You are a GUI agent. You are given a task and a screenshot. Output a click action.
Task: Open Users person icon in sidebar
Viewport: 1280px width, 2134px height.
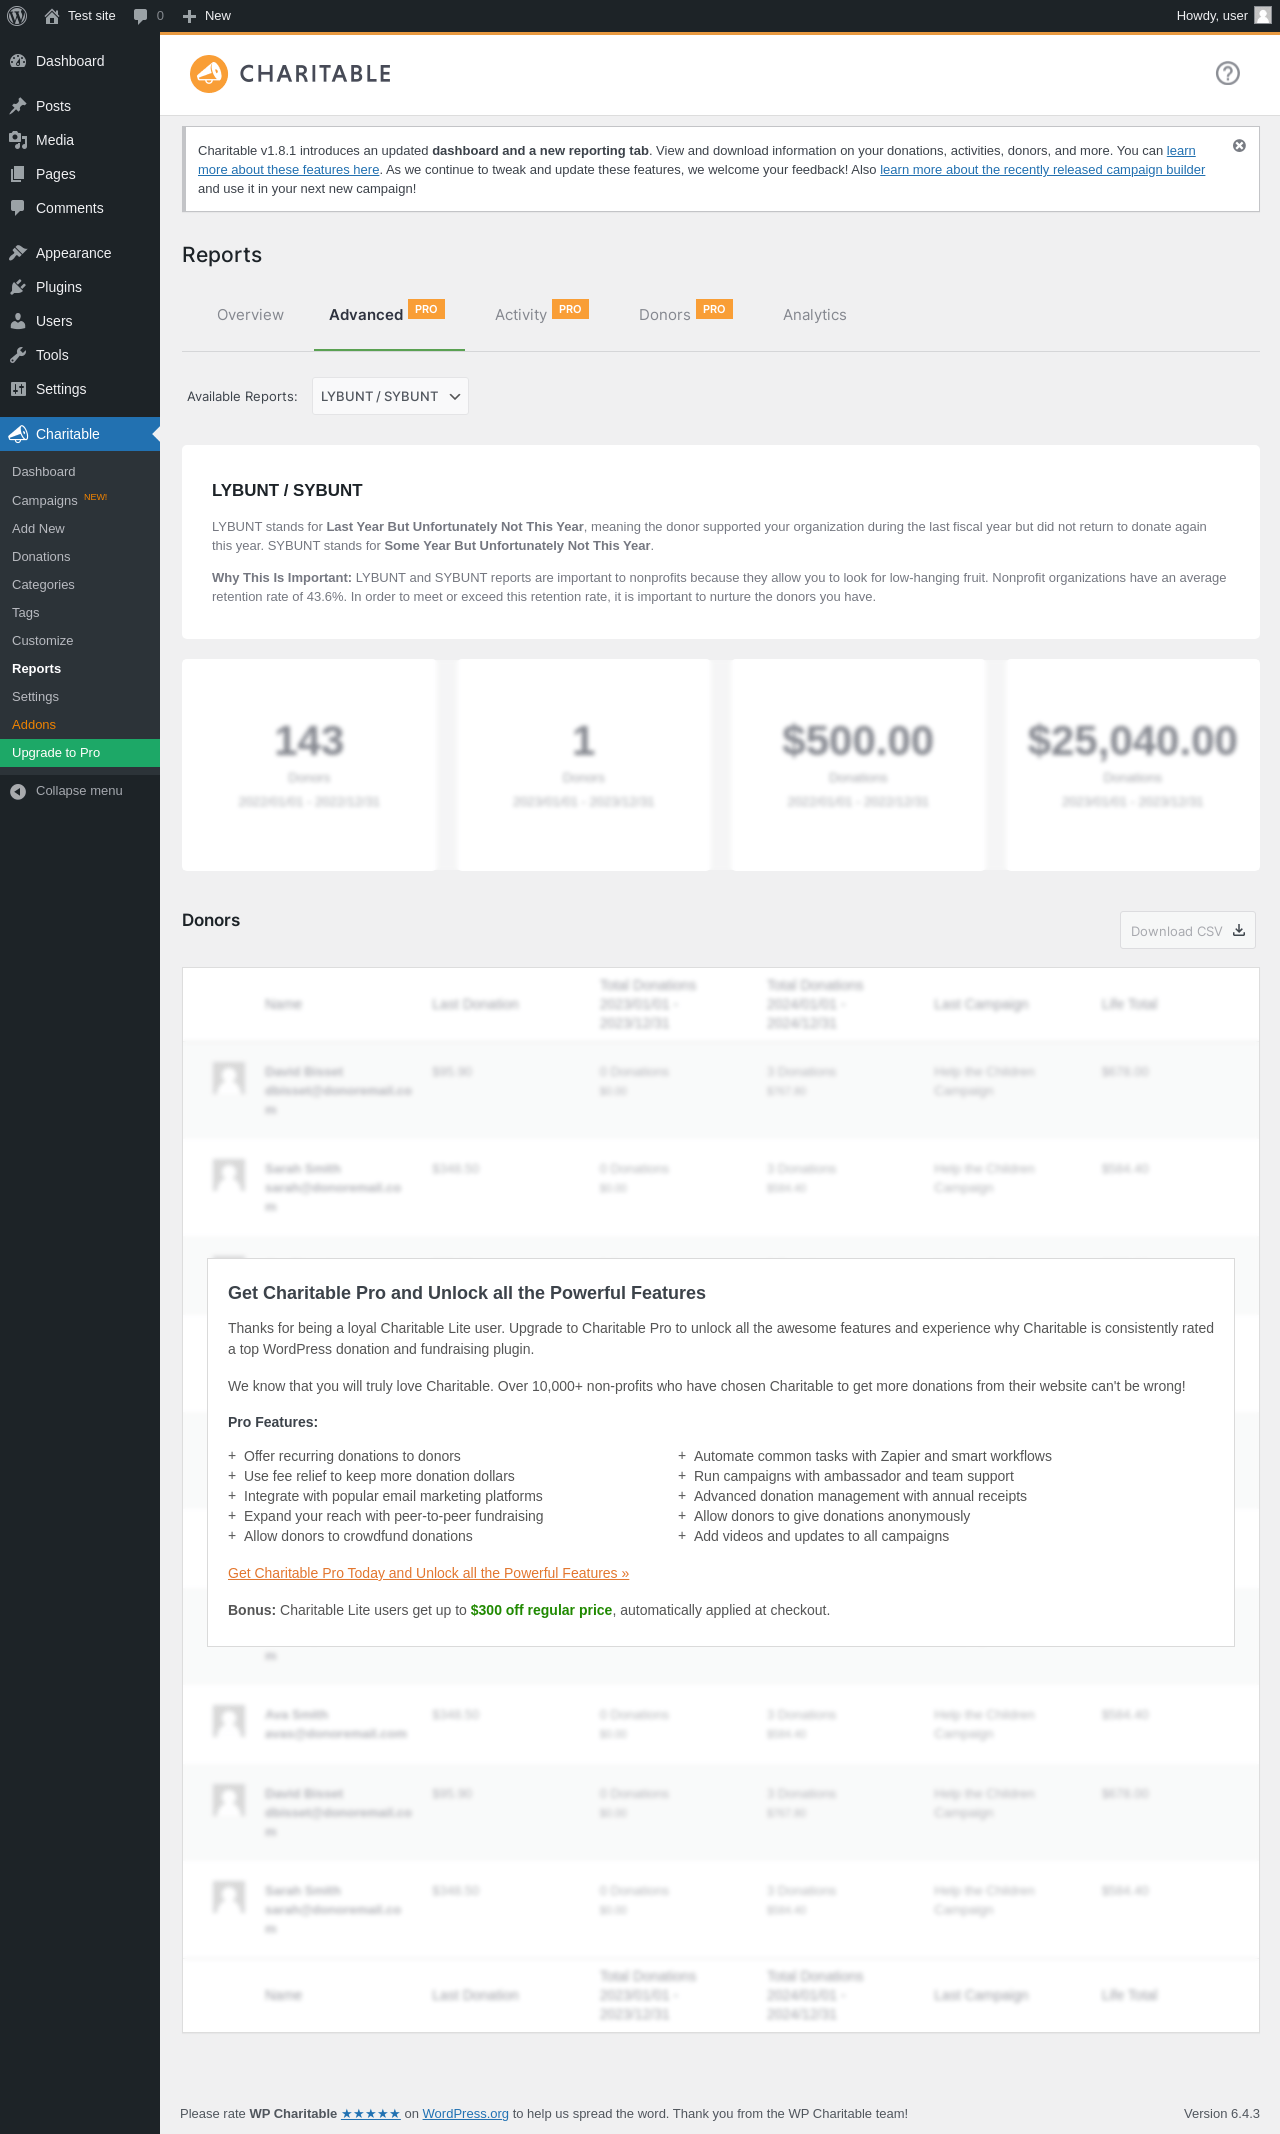pos(18,321)
